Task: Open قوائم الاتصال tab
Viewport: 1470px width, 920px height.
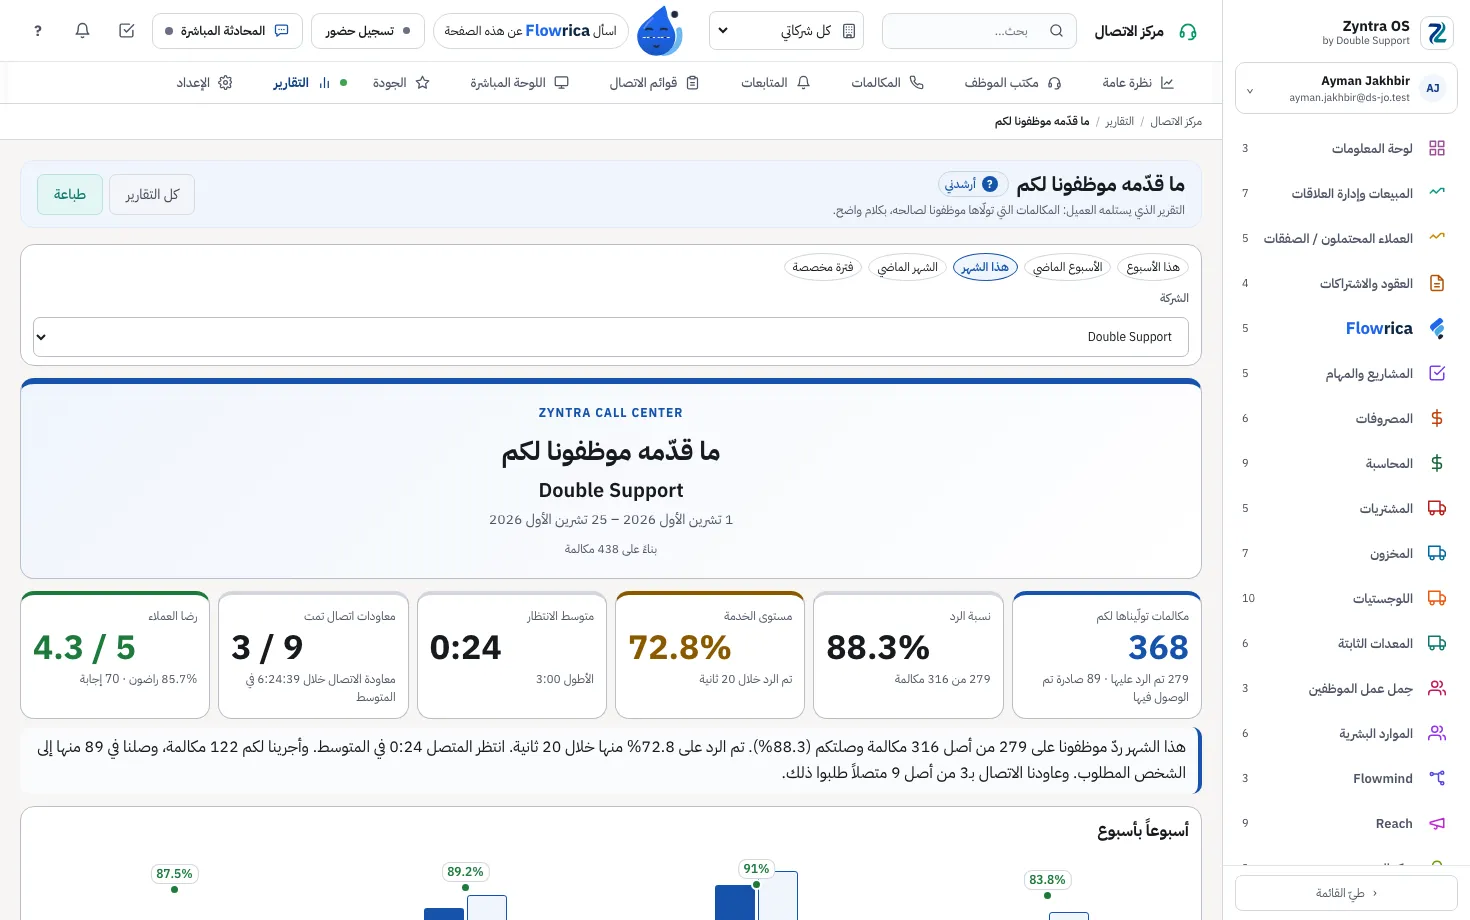Action: pos(654,83)
